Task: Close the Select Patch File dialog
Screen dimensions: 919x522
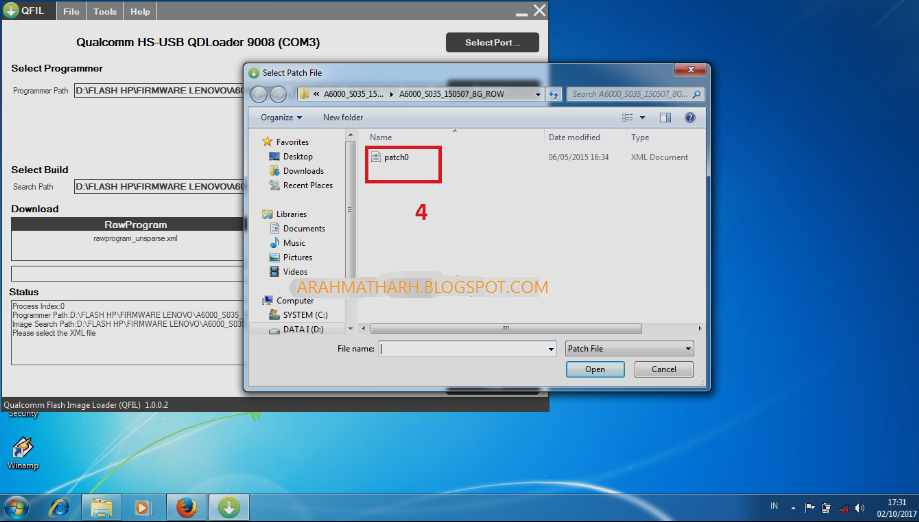Action: click(x=690, y=69)
